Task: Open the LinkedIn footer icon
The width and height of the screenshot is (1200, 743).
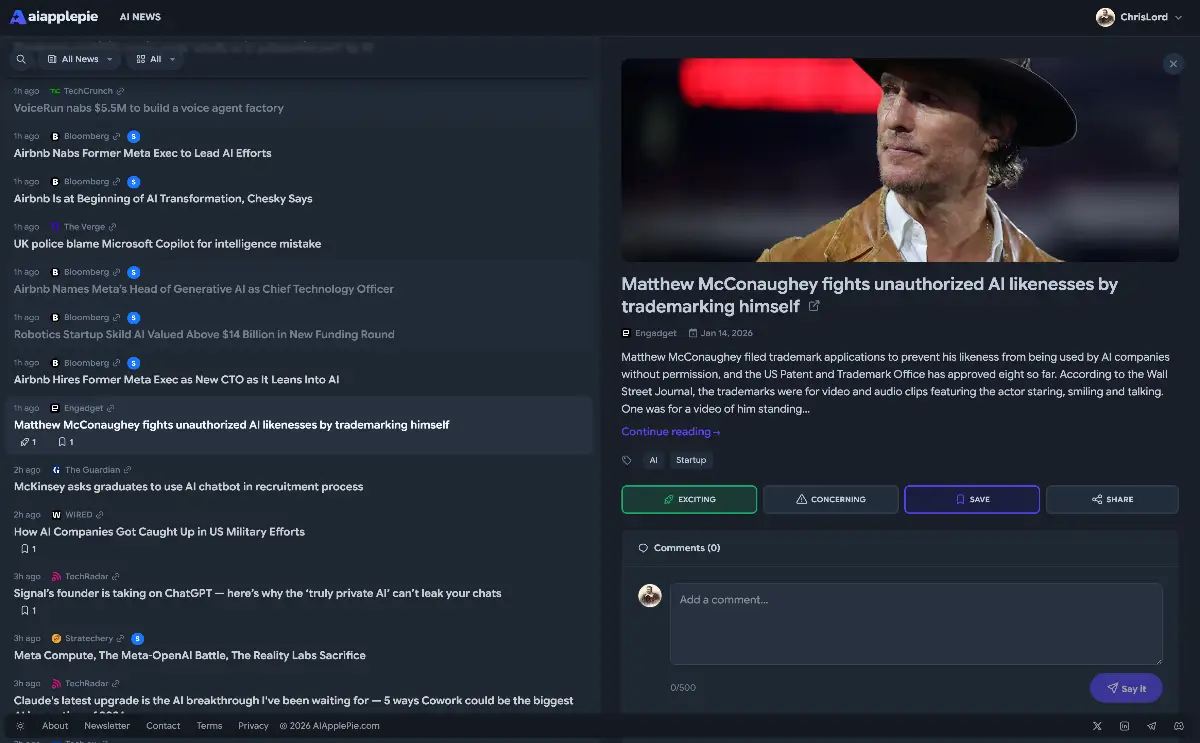Action: tap(1124, 726)
